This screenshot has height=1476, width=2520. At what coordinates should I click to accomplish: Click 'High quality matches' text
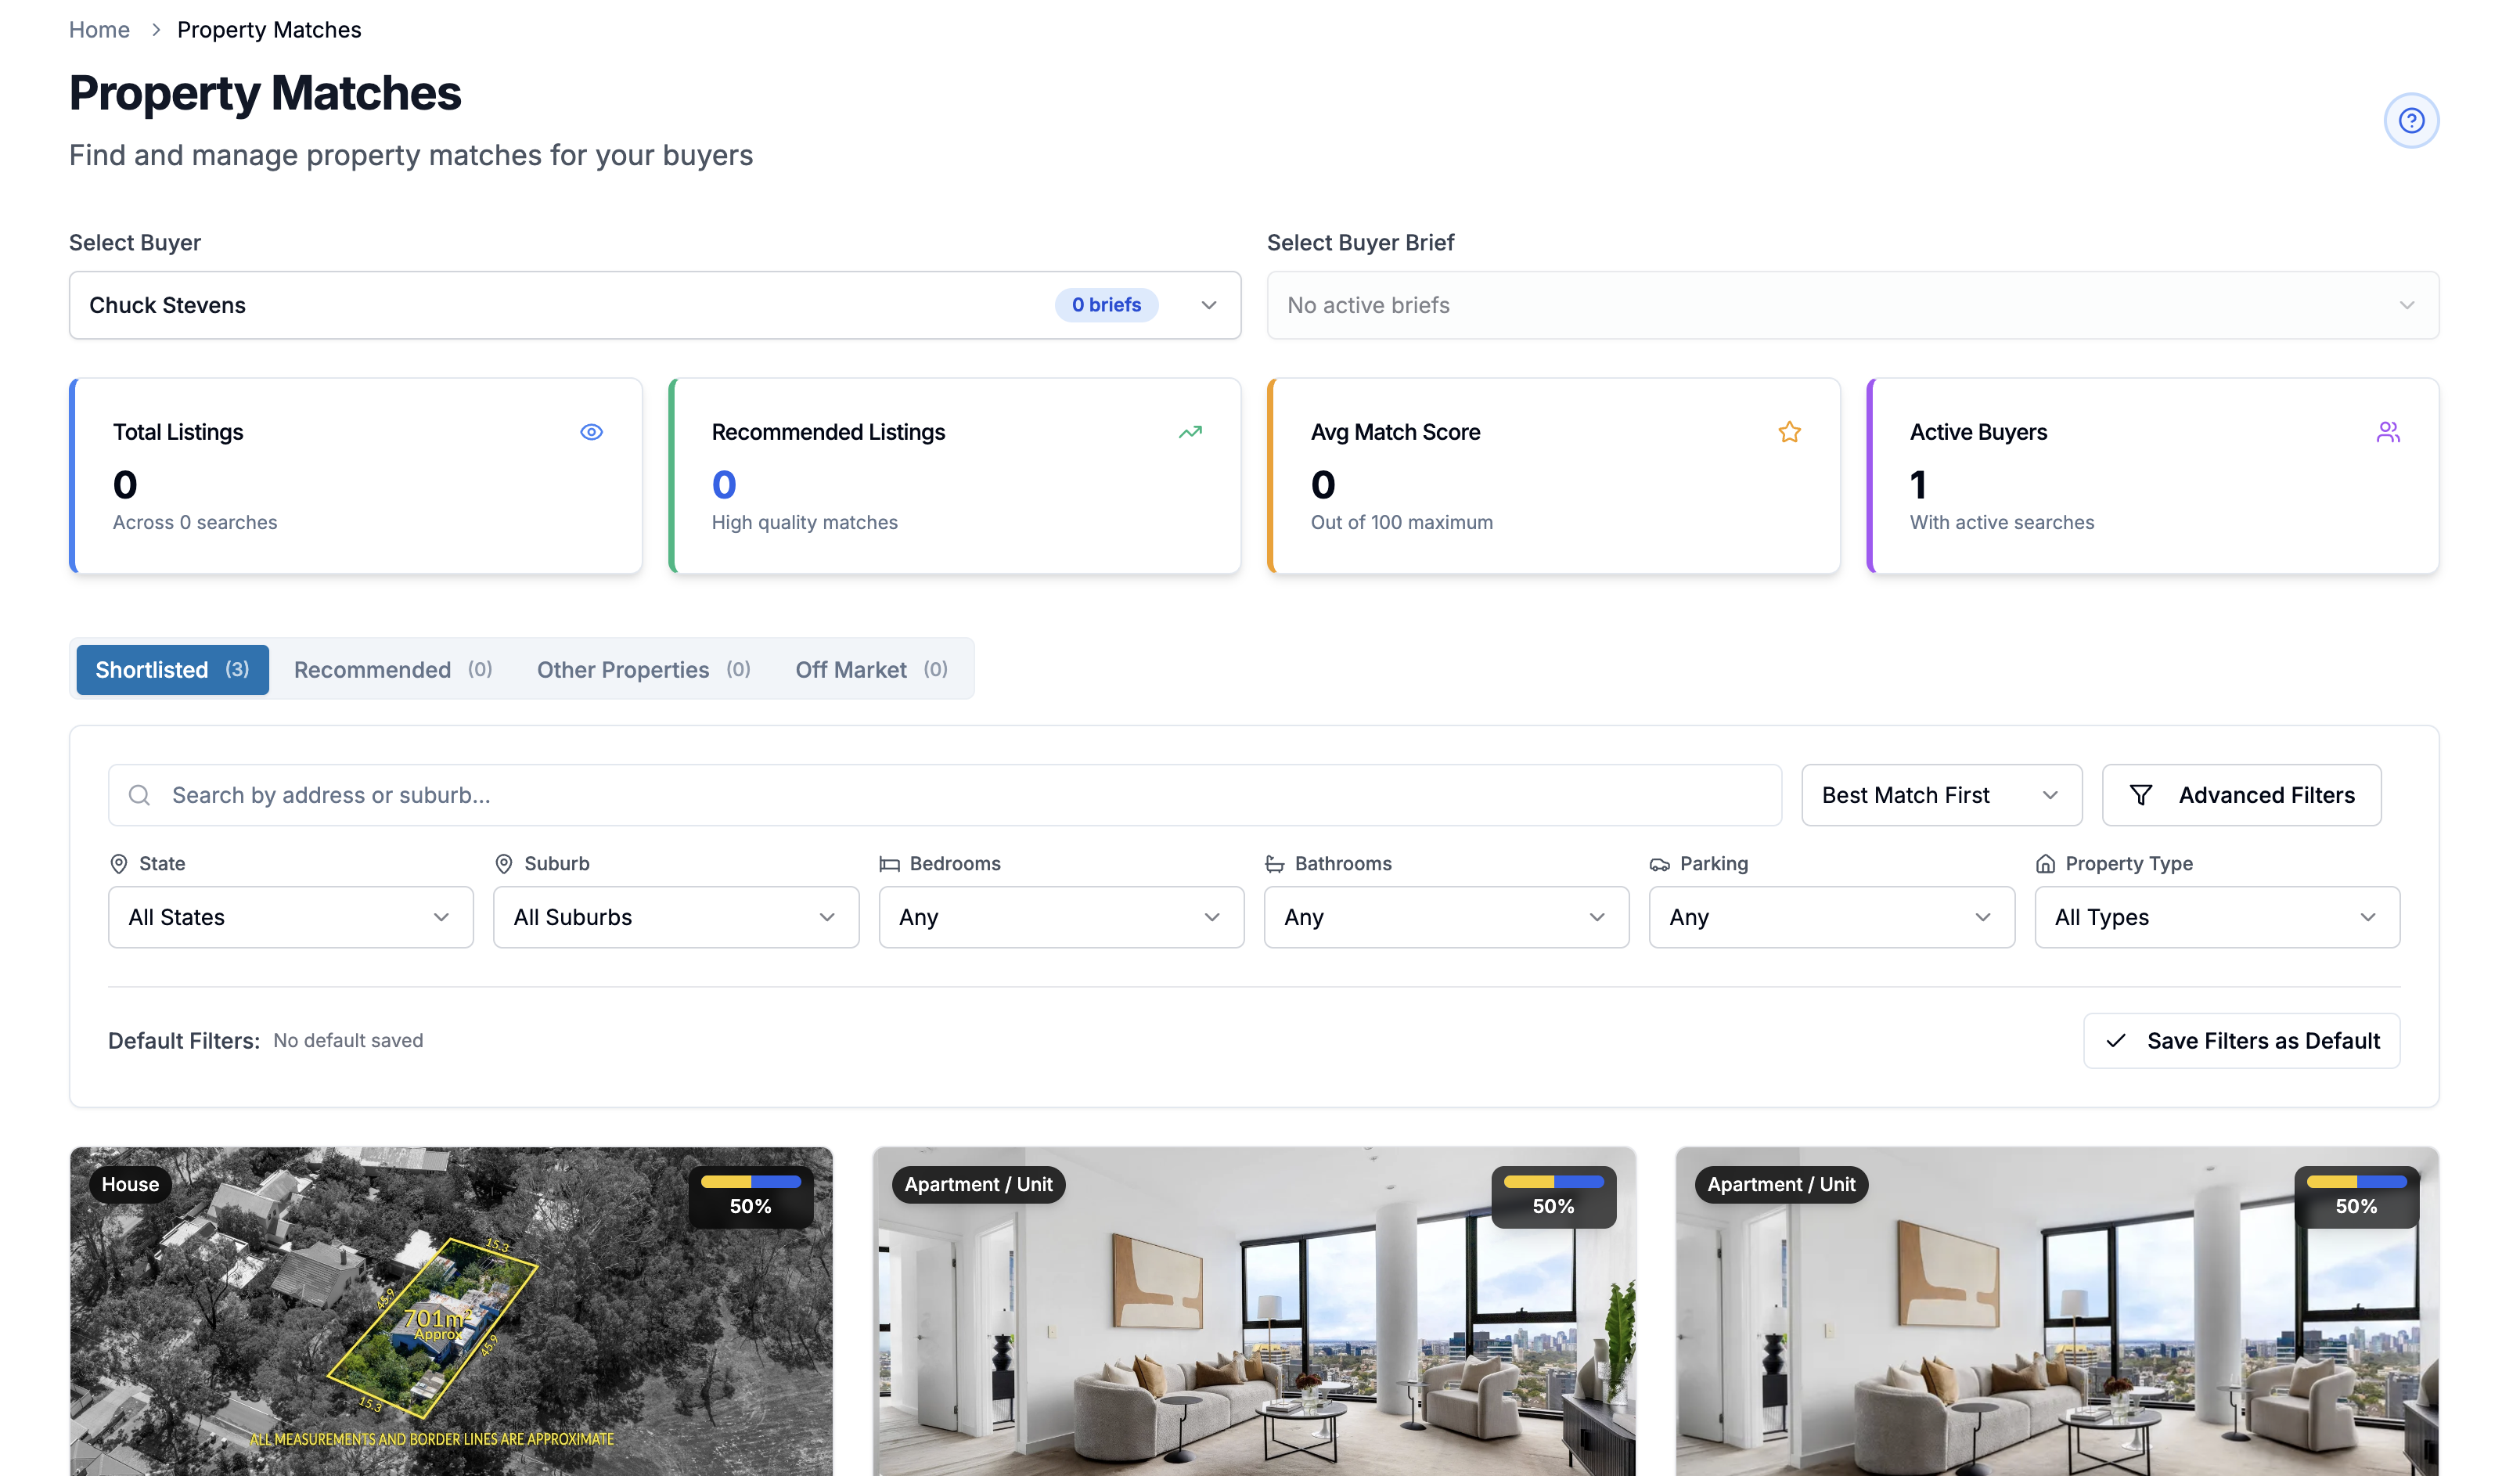pos(804,523)
